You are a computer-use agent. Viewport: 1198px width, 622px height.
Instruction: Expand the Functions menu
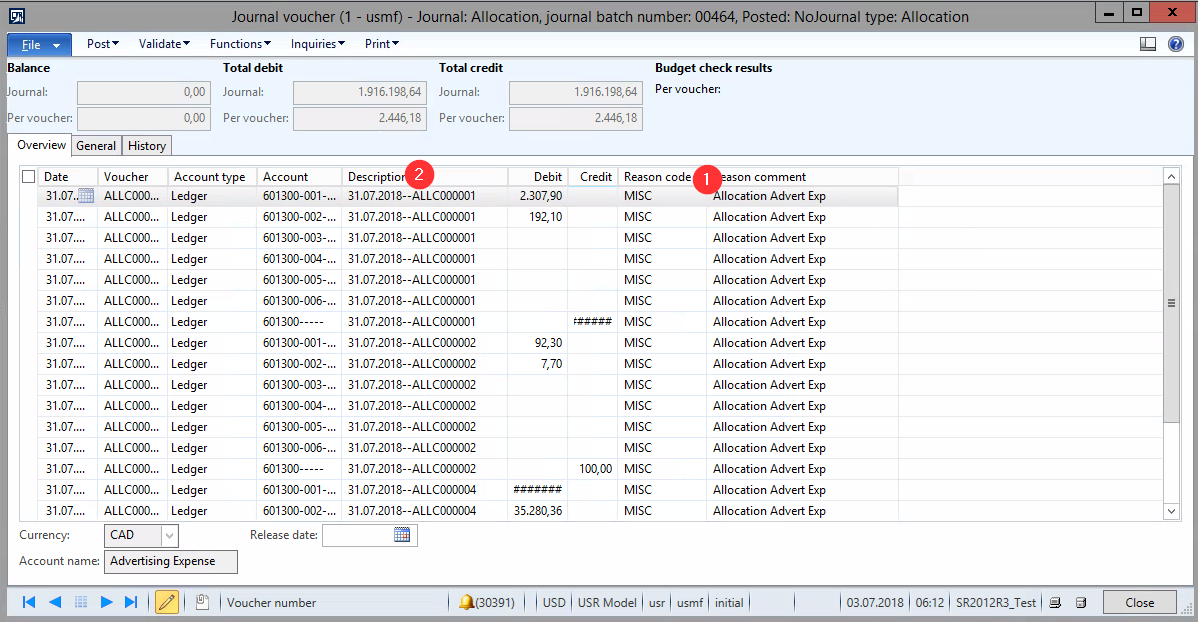(x=240, y=44)
